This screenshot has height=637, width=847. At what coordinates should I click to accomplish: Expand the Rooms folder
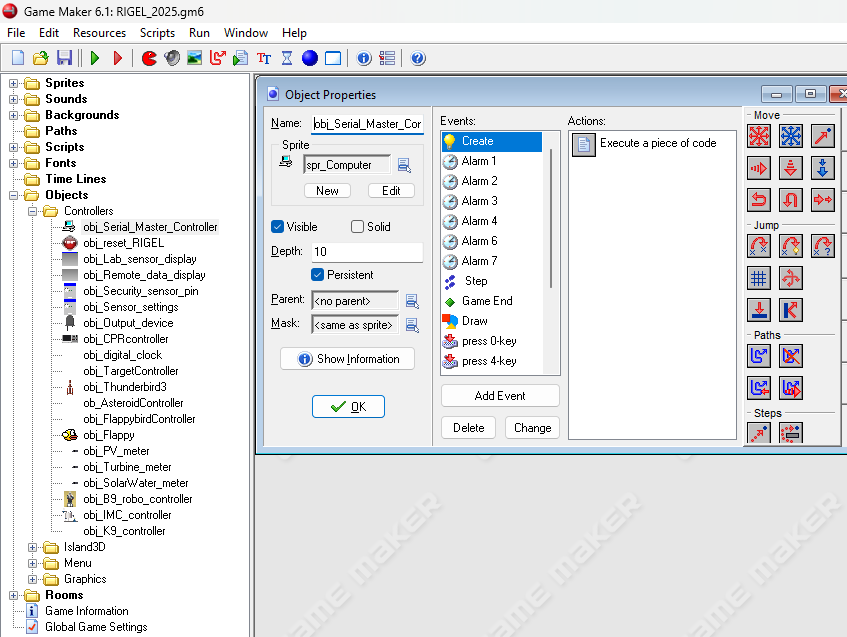(14, 595)
